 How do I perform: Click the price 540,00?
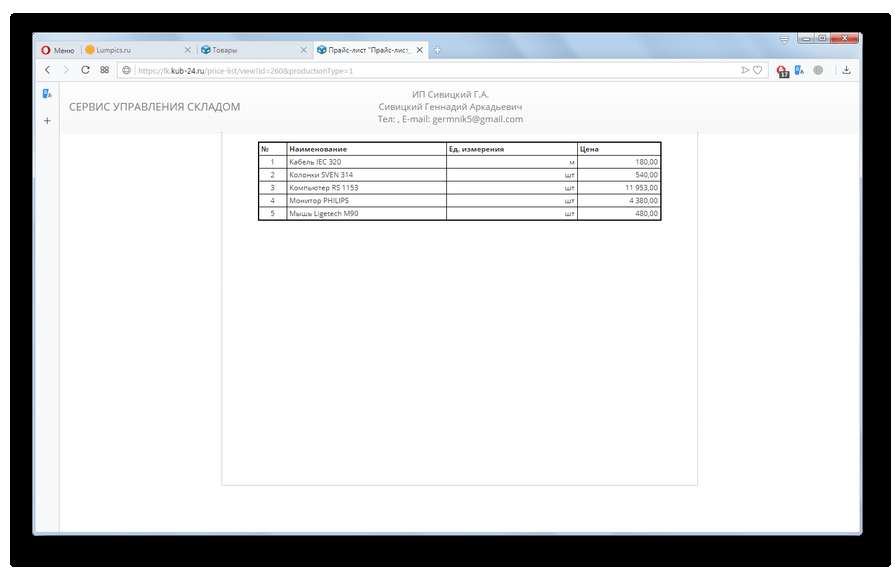646,175
